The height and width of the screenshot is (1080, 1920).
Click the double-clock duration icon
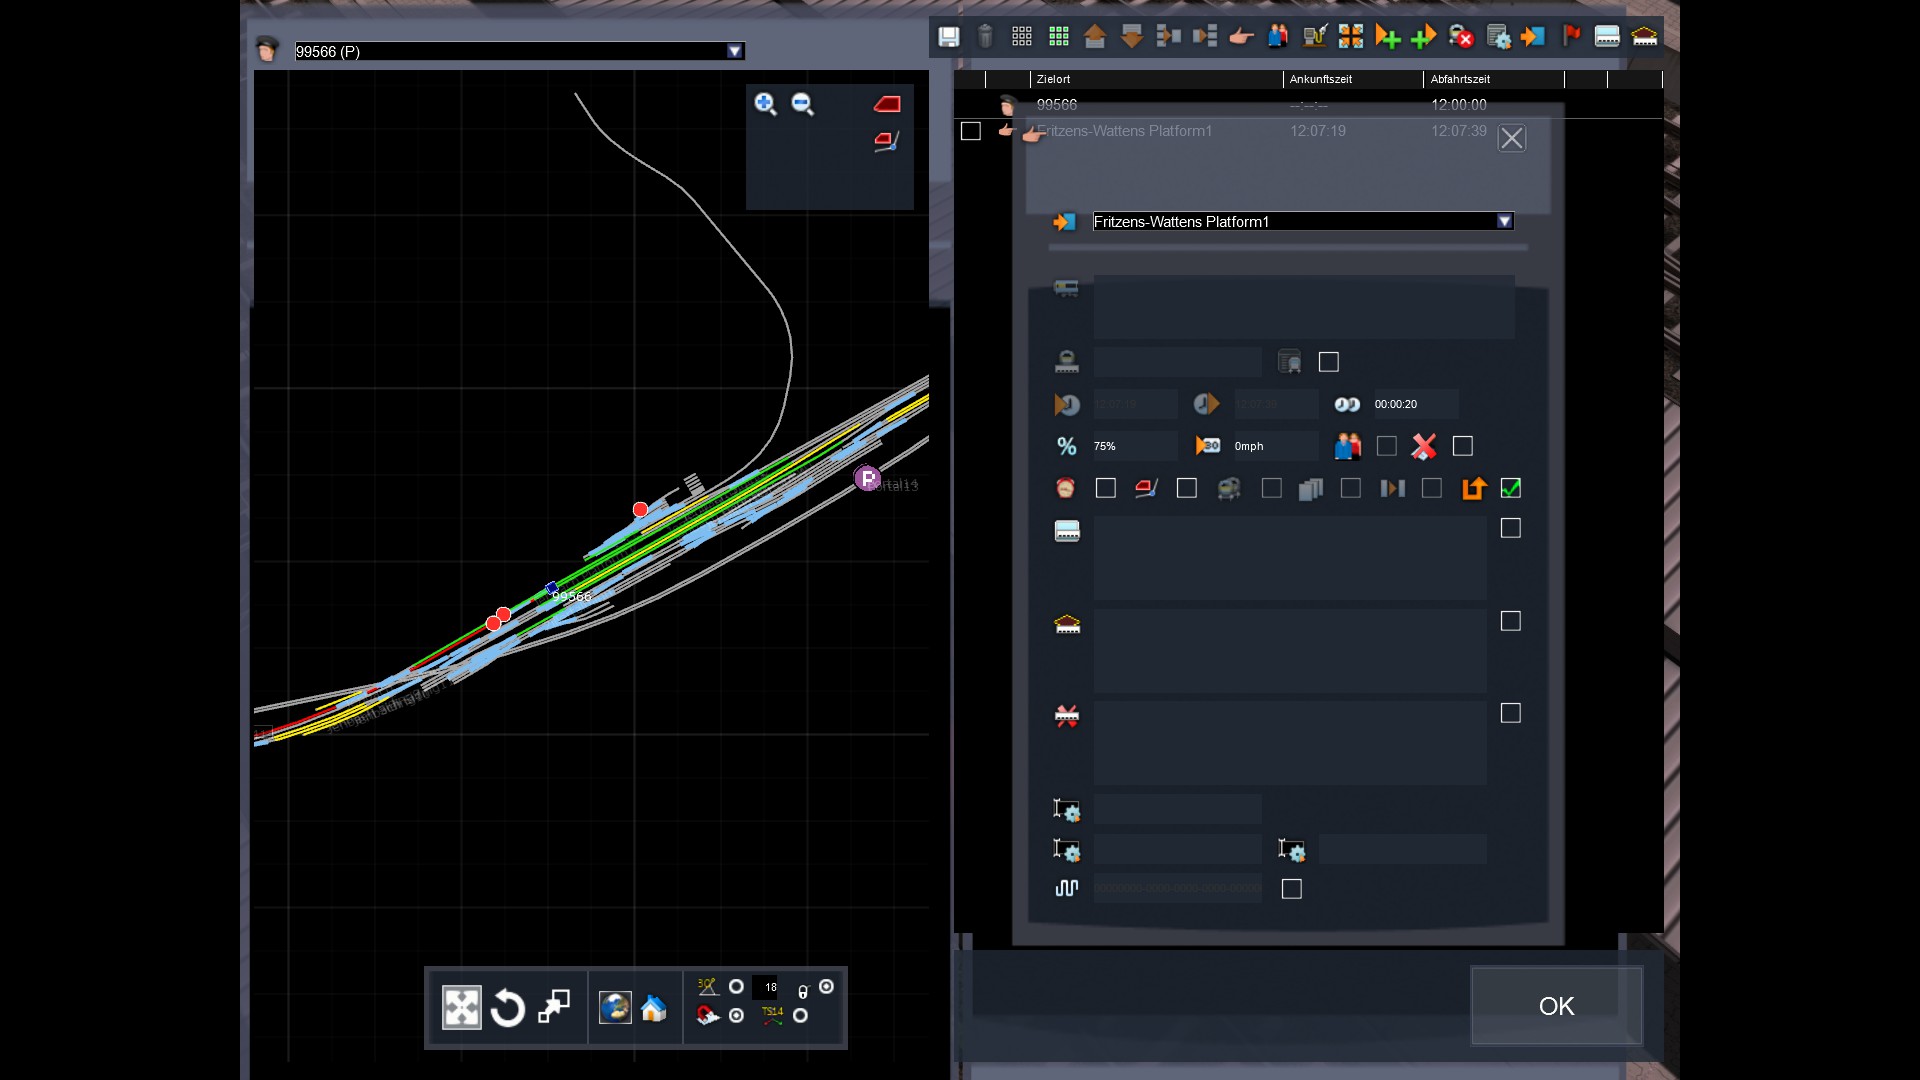pos(1347,404)
